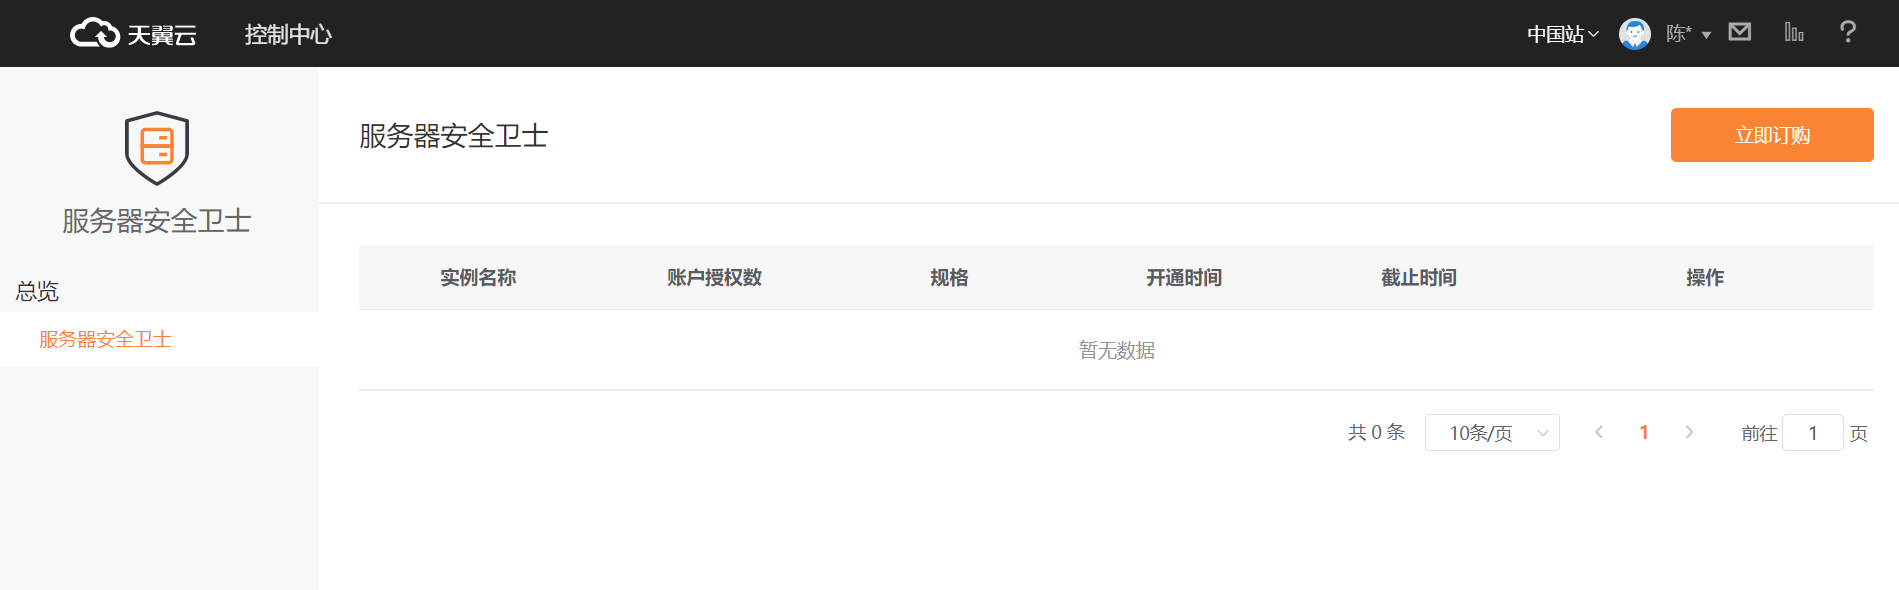Click the bar chart billing icon
Image resolution: width=1899 pixels, height=590 pixels.
(x=1794, y=32)
